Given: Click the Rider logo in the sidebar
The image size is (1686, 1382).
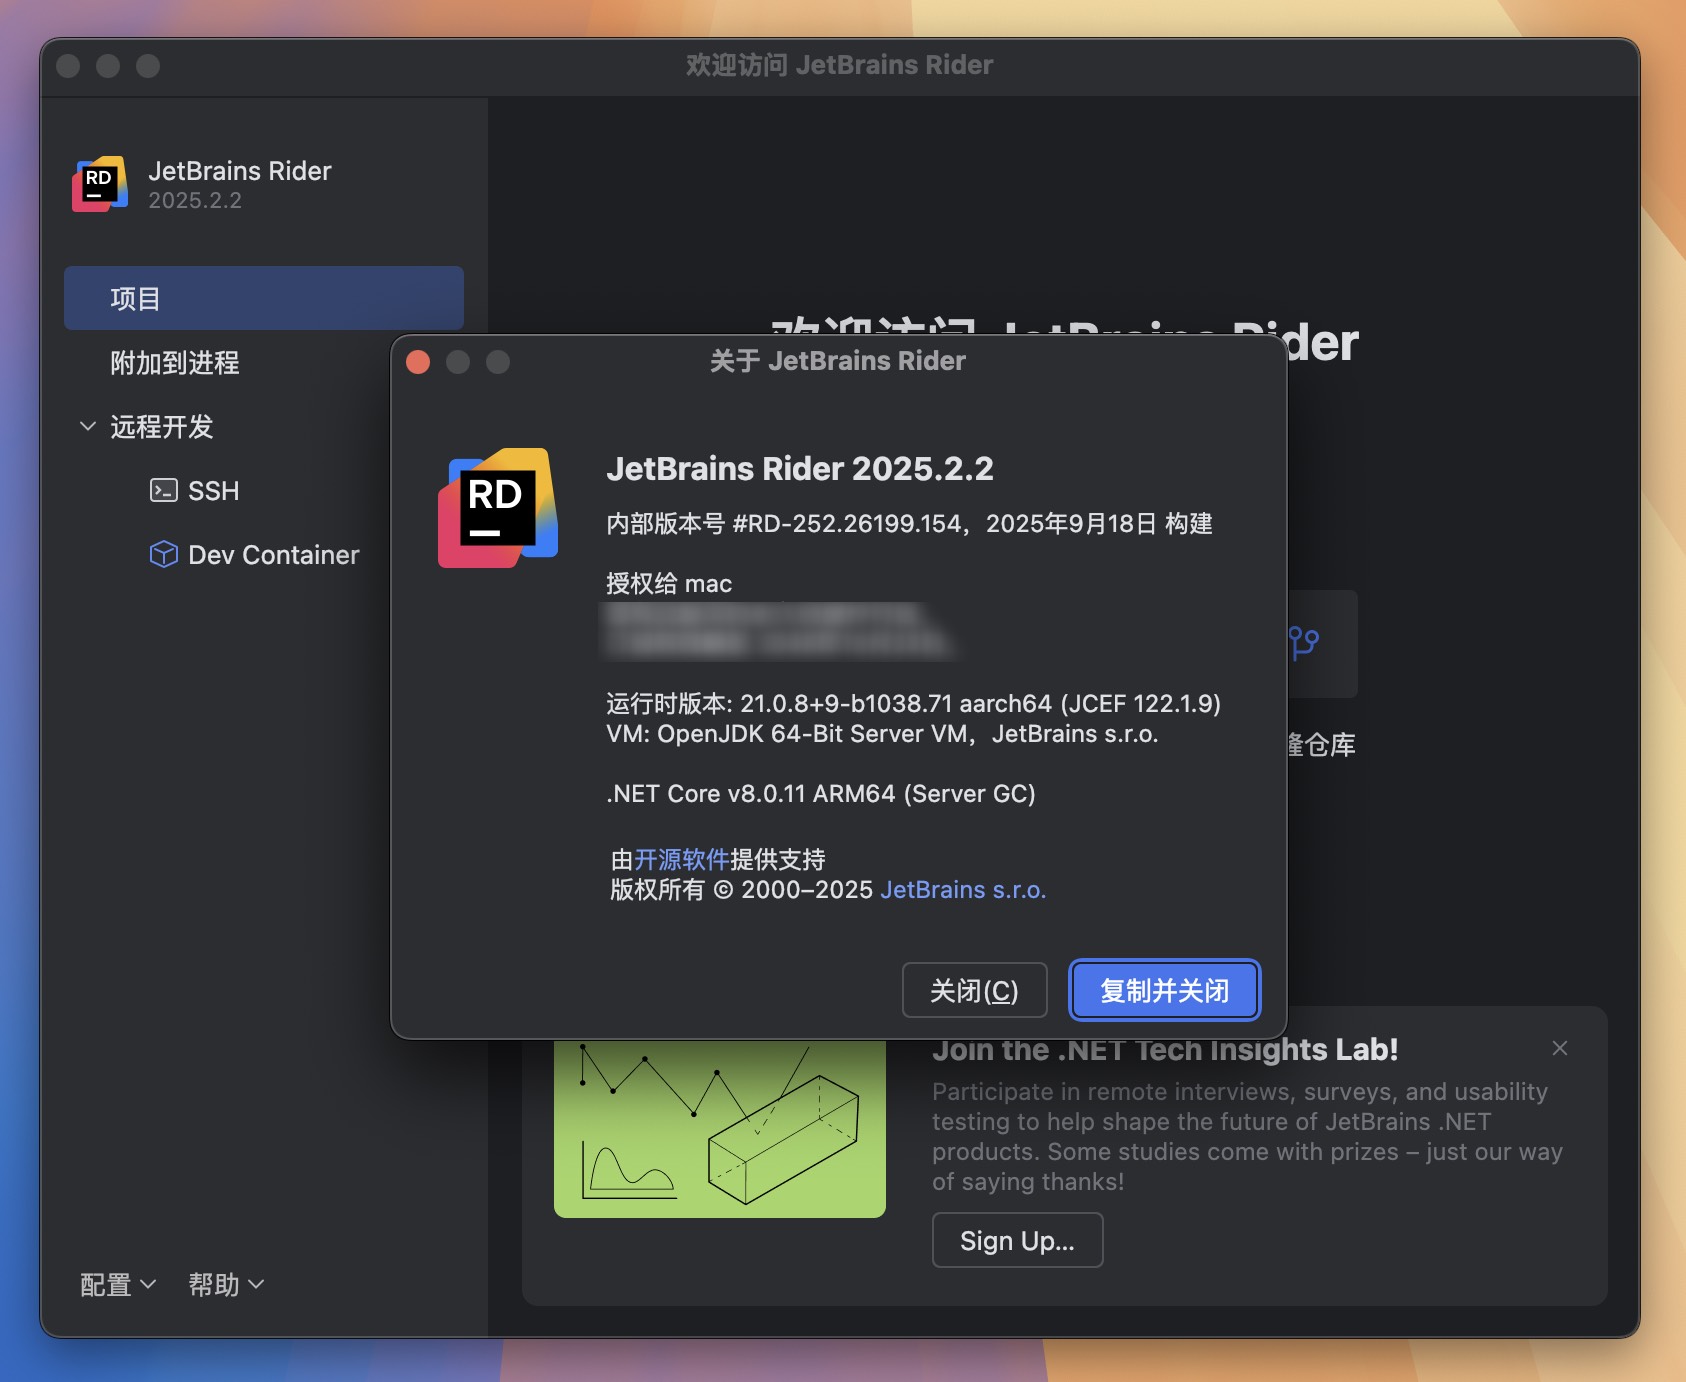Looking at the screenshot, I should tap(100, 184).
